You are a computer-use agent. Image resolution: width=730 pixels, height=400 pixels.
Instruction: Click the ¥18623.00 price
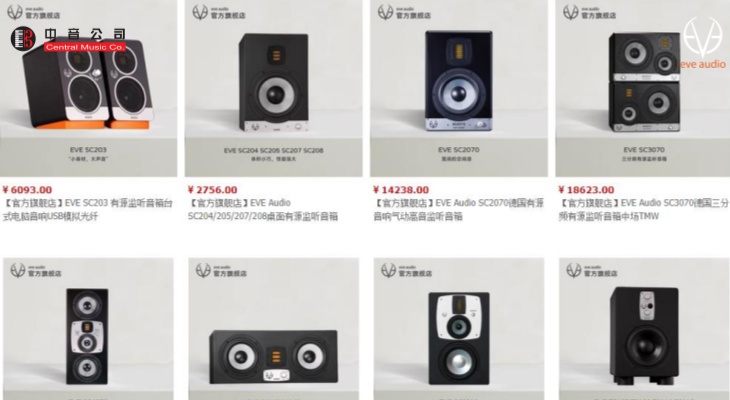(x=586, y=190)
